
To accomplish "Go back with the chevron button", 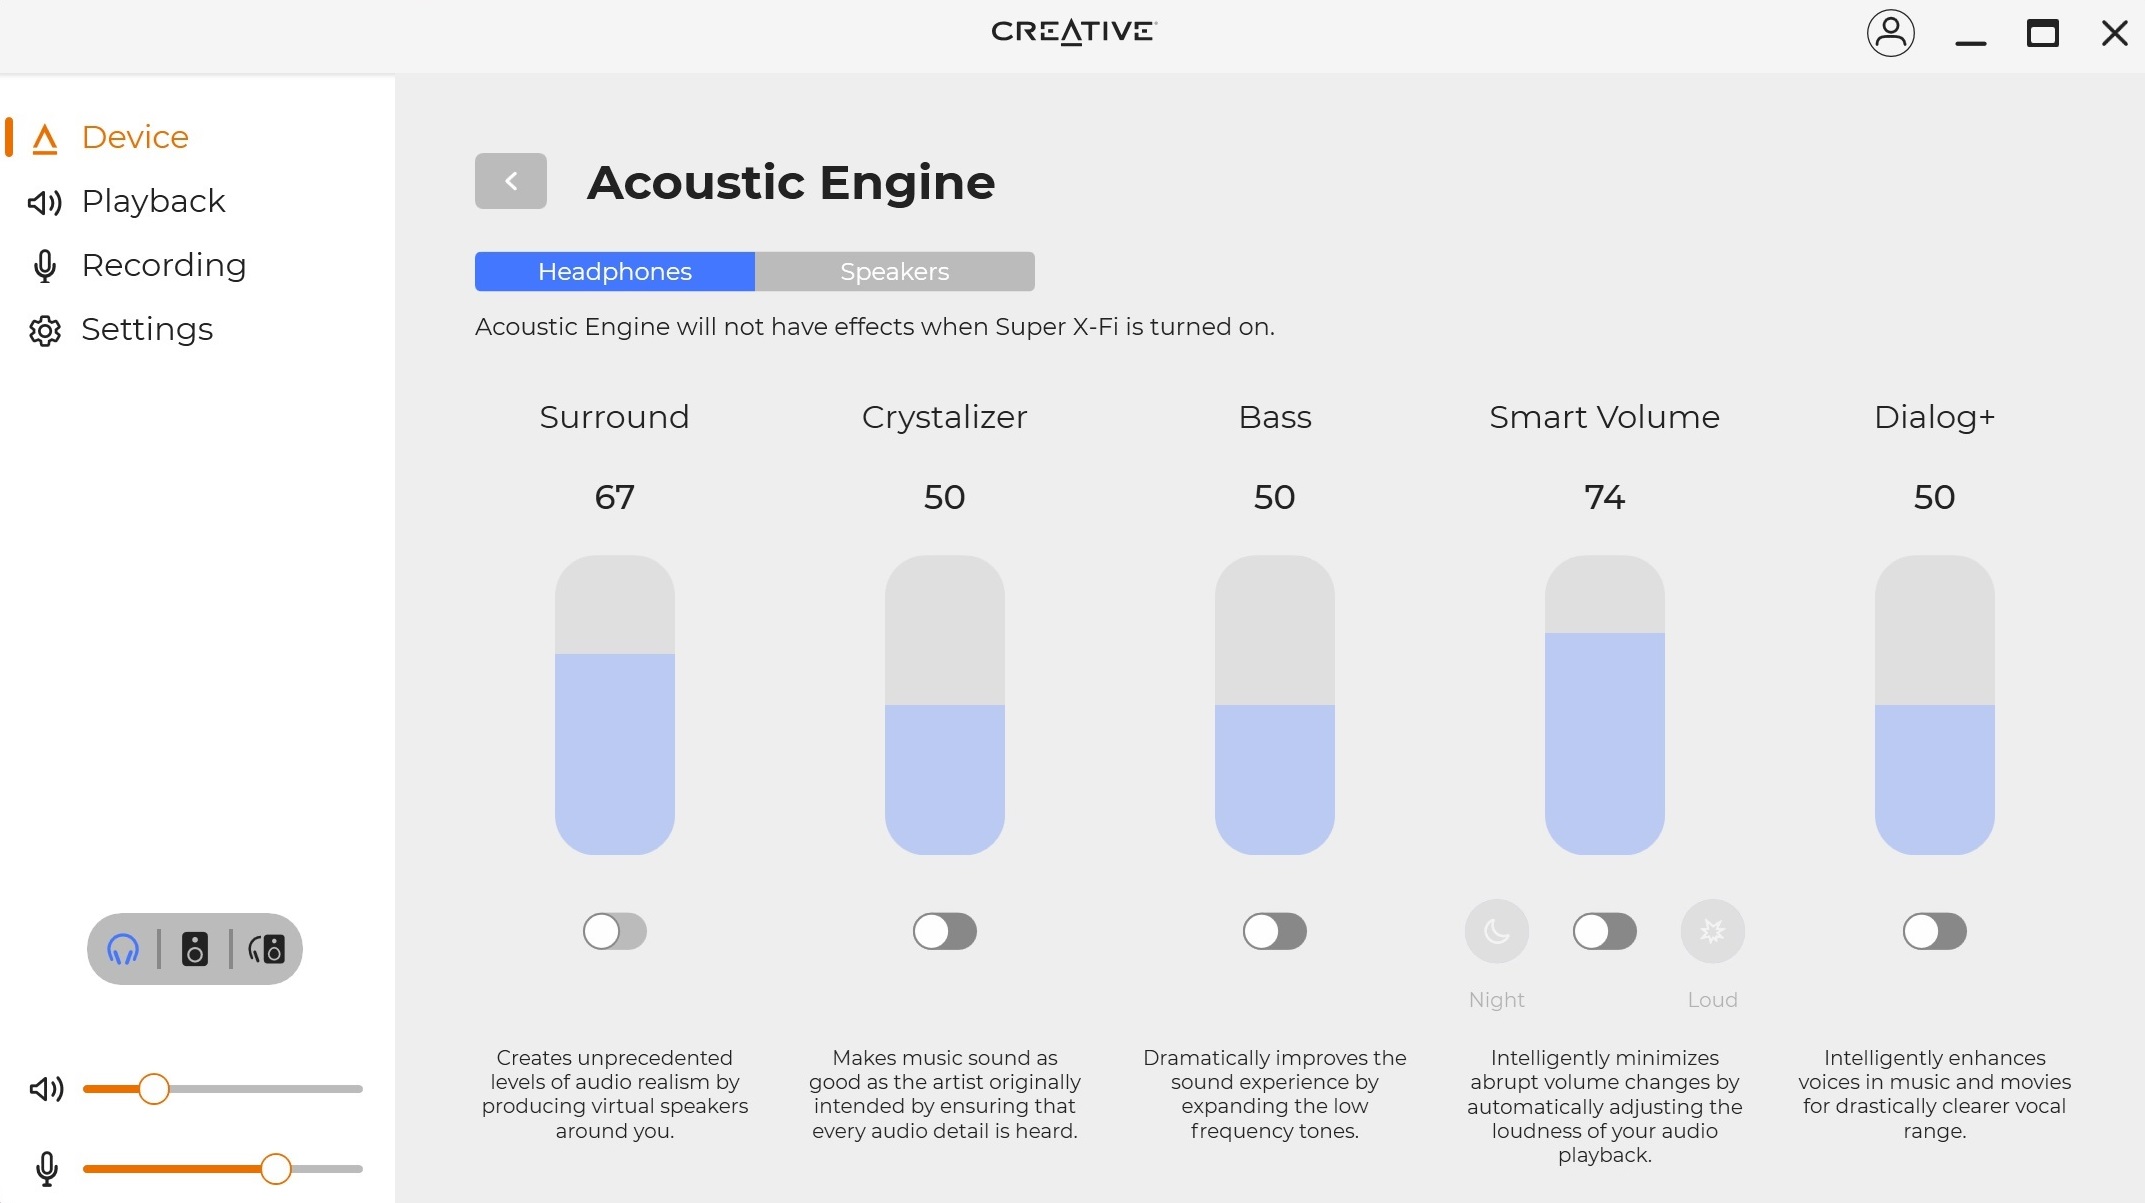I will tap(510, 181).
